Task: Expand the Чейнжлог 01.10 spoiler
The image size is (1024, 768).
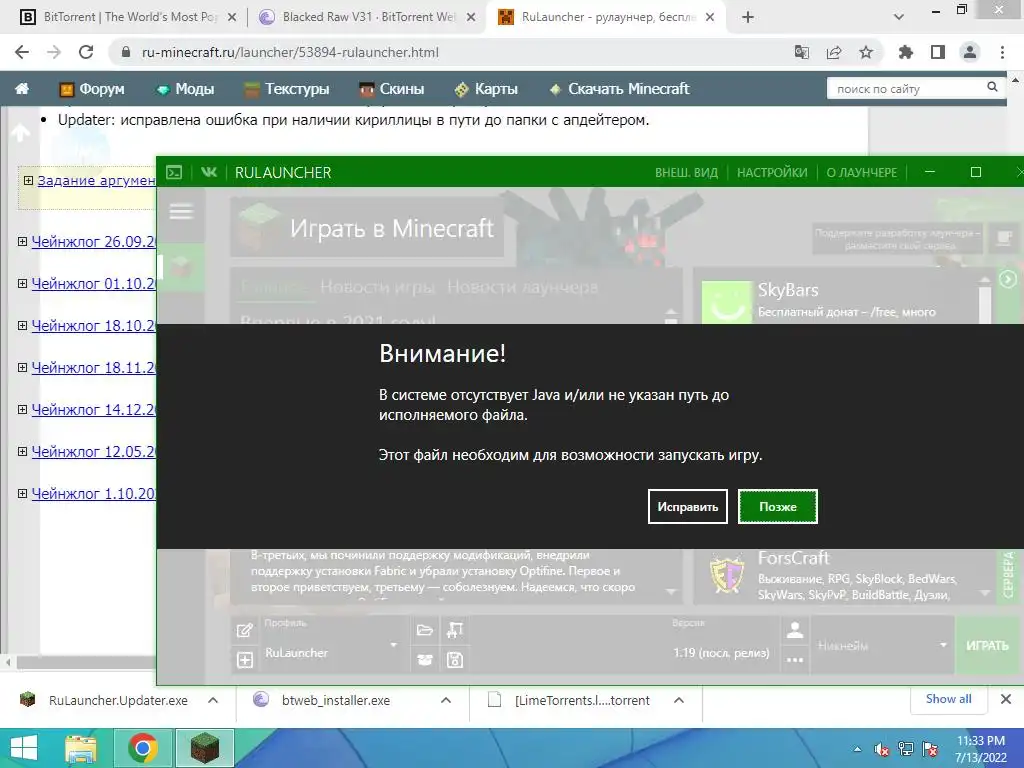Action: [22, 283]
